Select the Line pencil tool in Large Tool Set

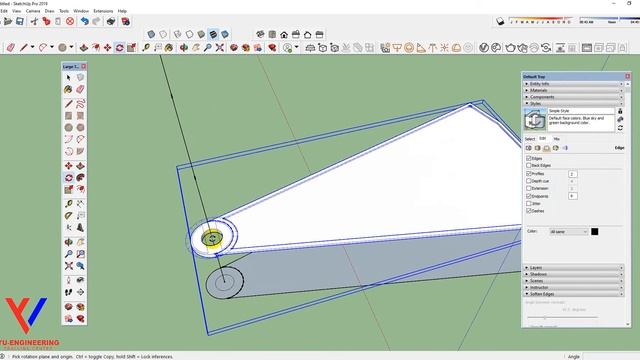(69, 104)
